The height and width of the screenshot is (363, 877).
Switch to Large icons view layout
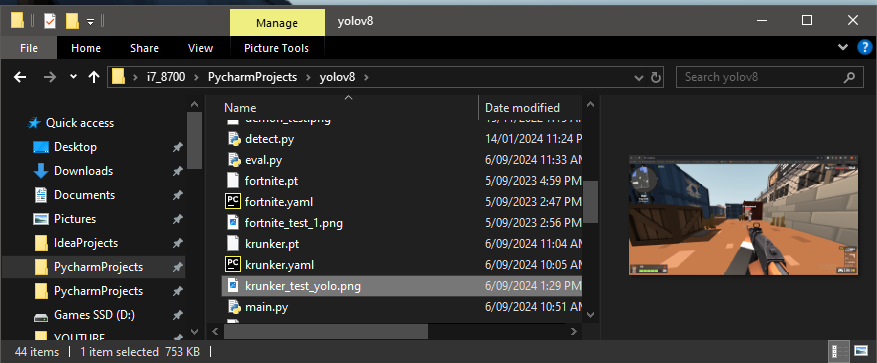click(x=861, y=351)
